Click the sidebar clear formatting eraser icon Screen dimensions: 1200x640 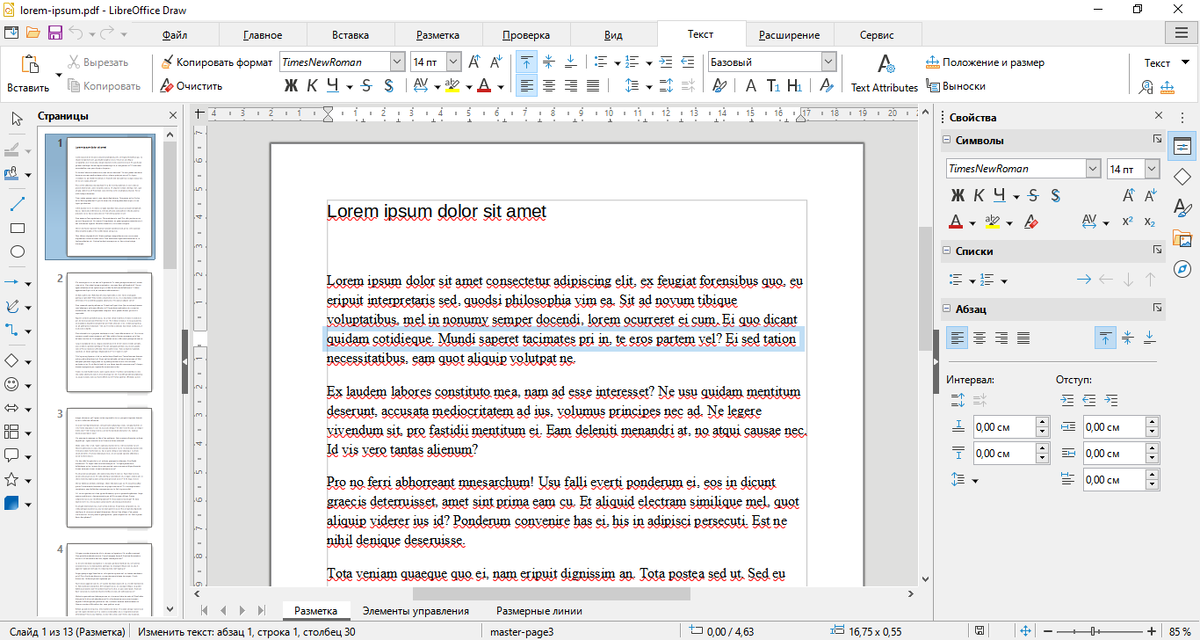click(x=1032, y=221)
